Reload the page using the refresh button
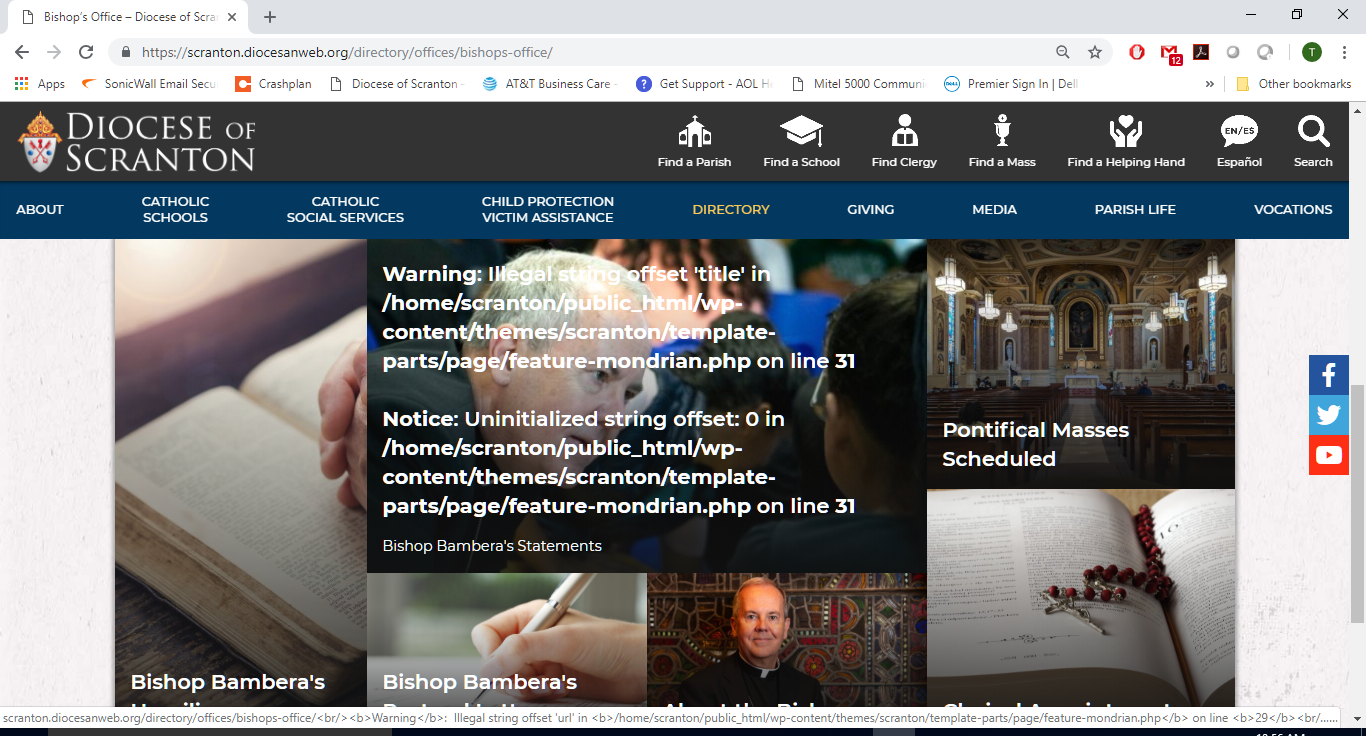Viewport: 1366px width, 736px height. click(x=86, y=52)
